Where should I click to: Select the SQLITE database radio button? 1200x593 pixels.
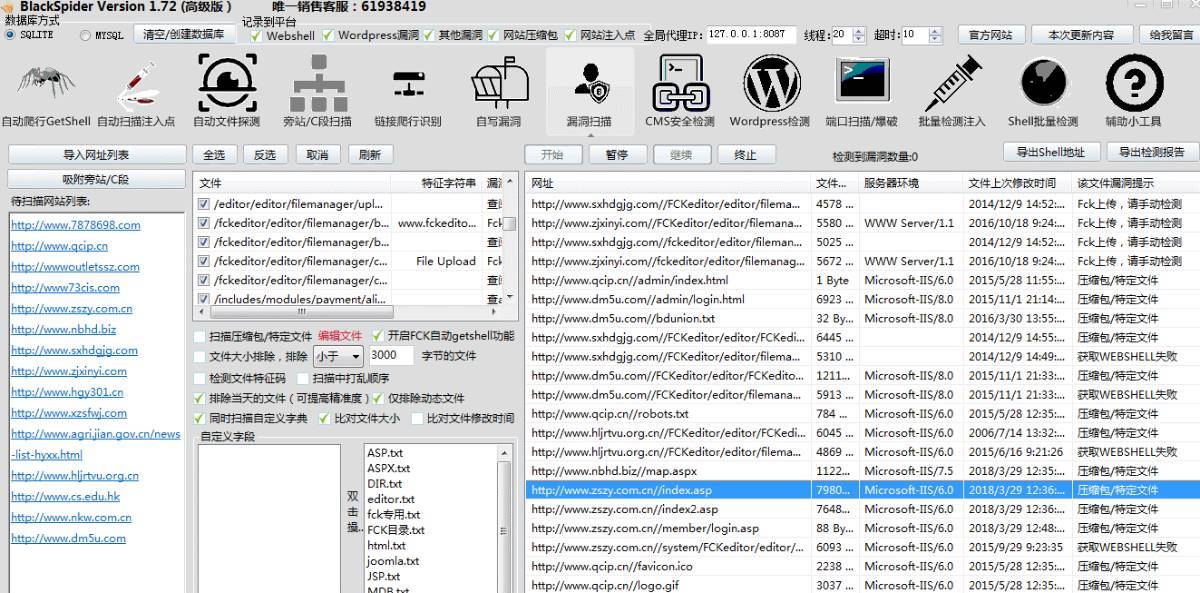[11, 34]
